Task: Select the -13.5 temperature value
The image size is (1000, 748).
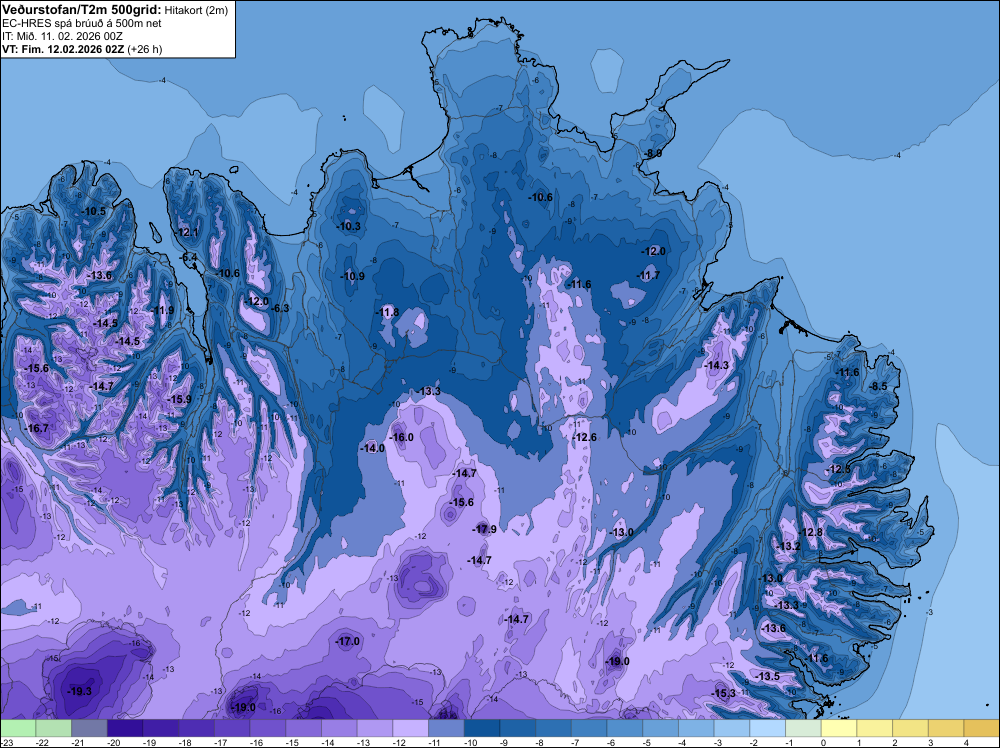Action: (768, 676)
